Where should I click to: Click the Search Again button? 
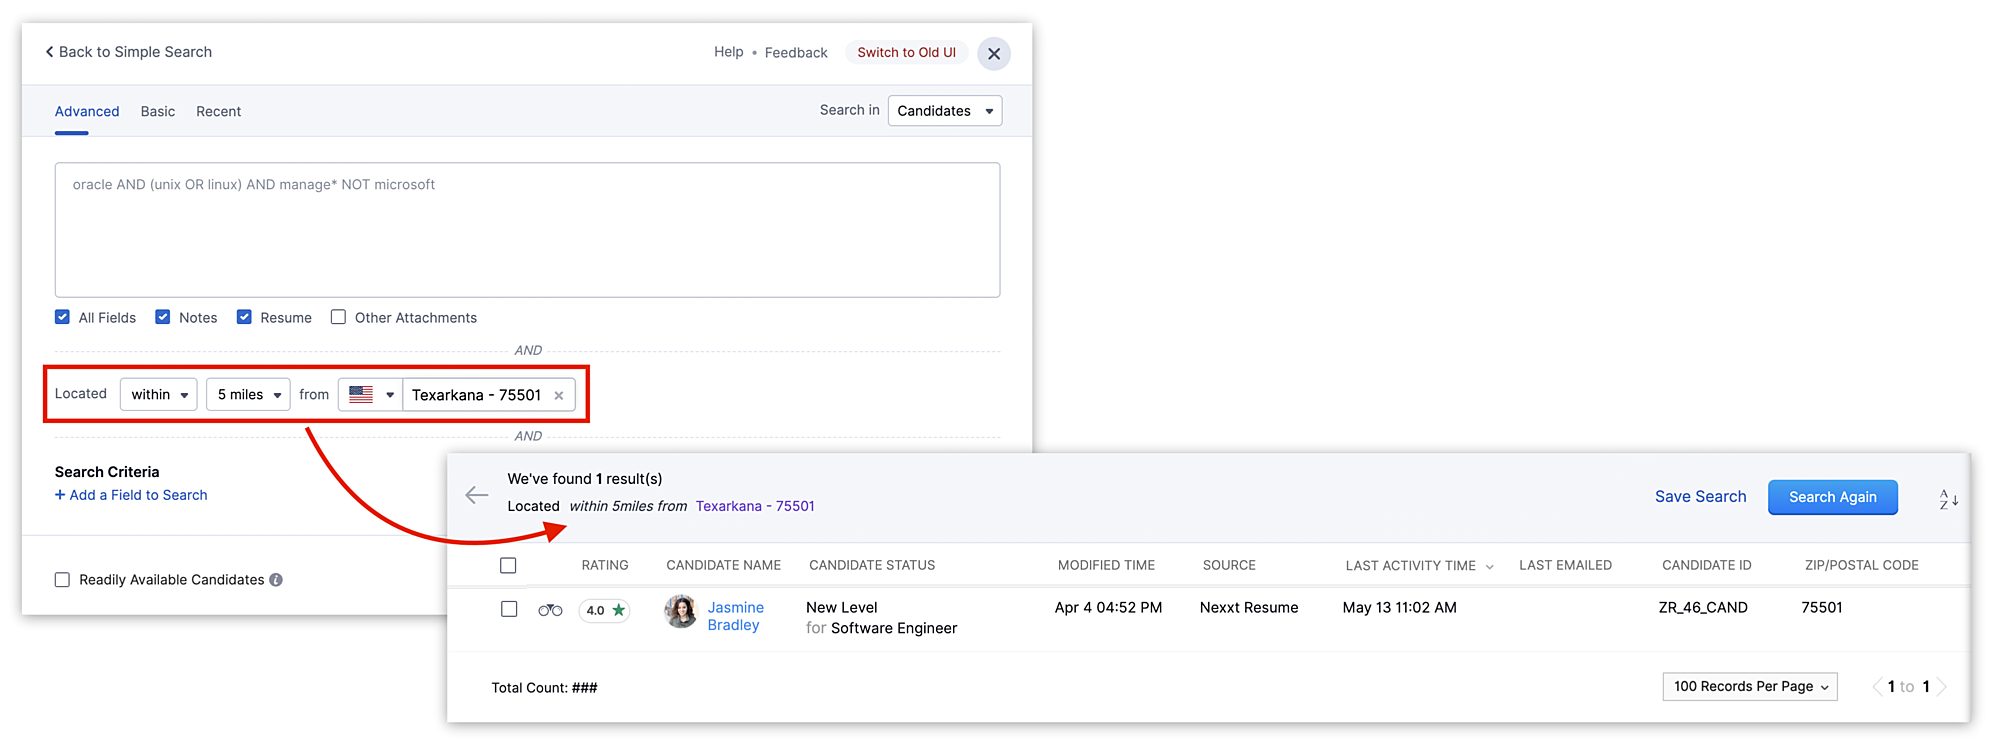click(x=1832, y=497)
